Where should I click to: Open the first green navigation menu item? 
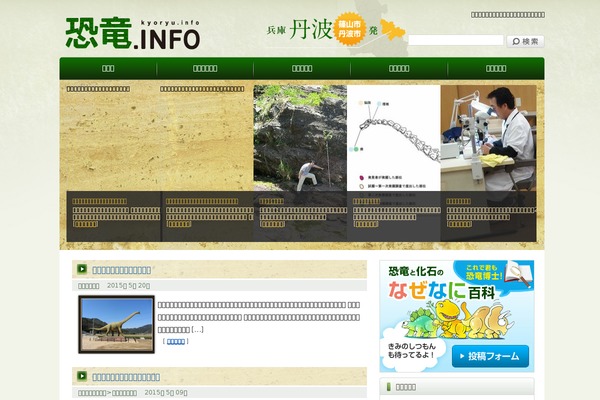tap(108, 69)
